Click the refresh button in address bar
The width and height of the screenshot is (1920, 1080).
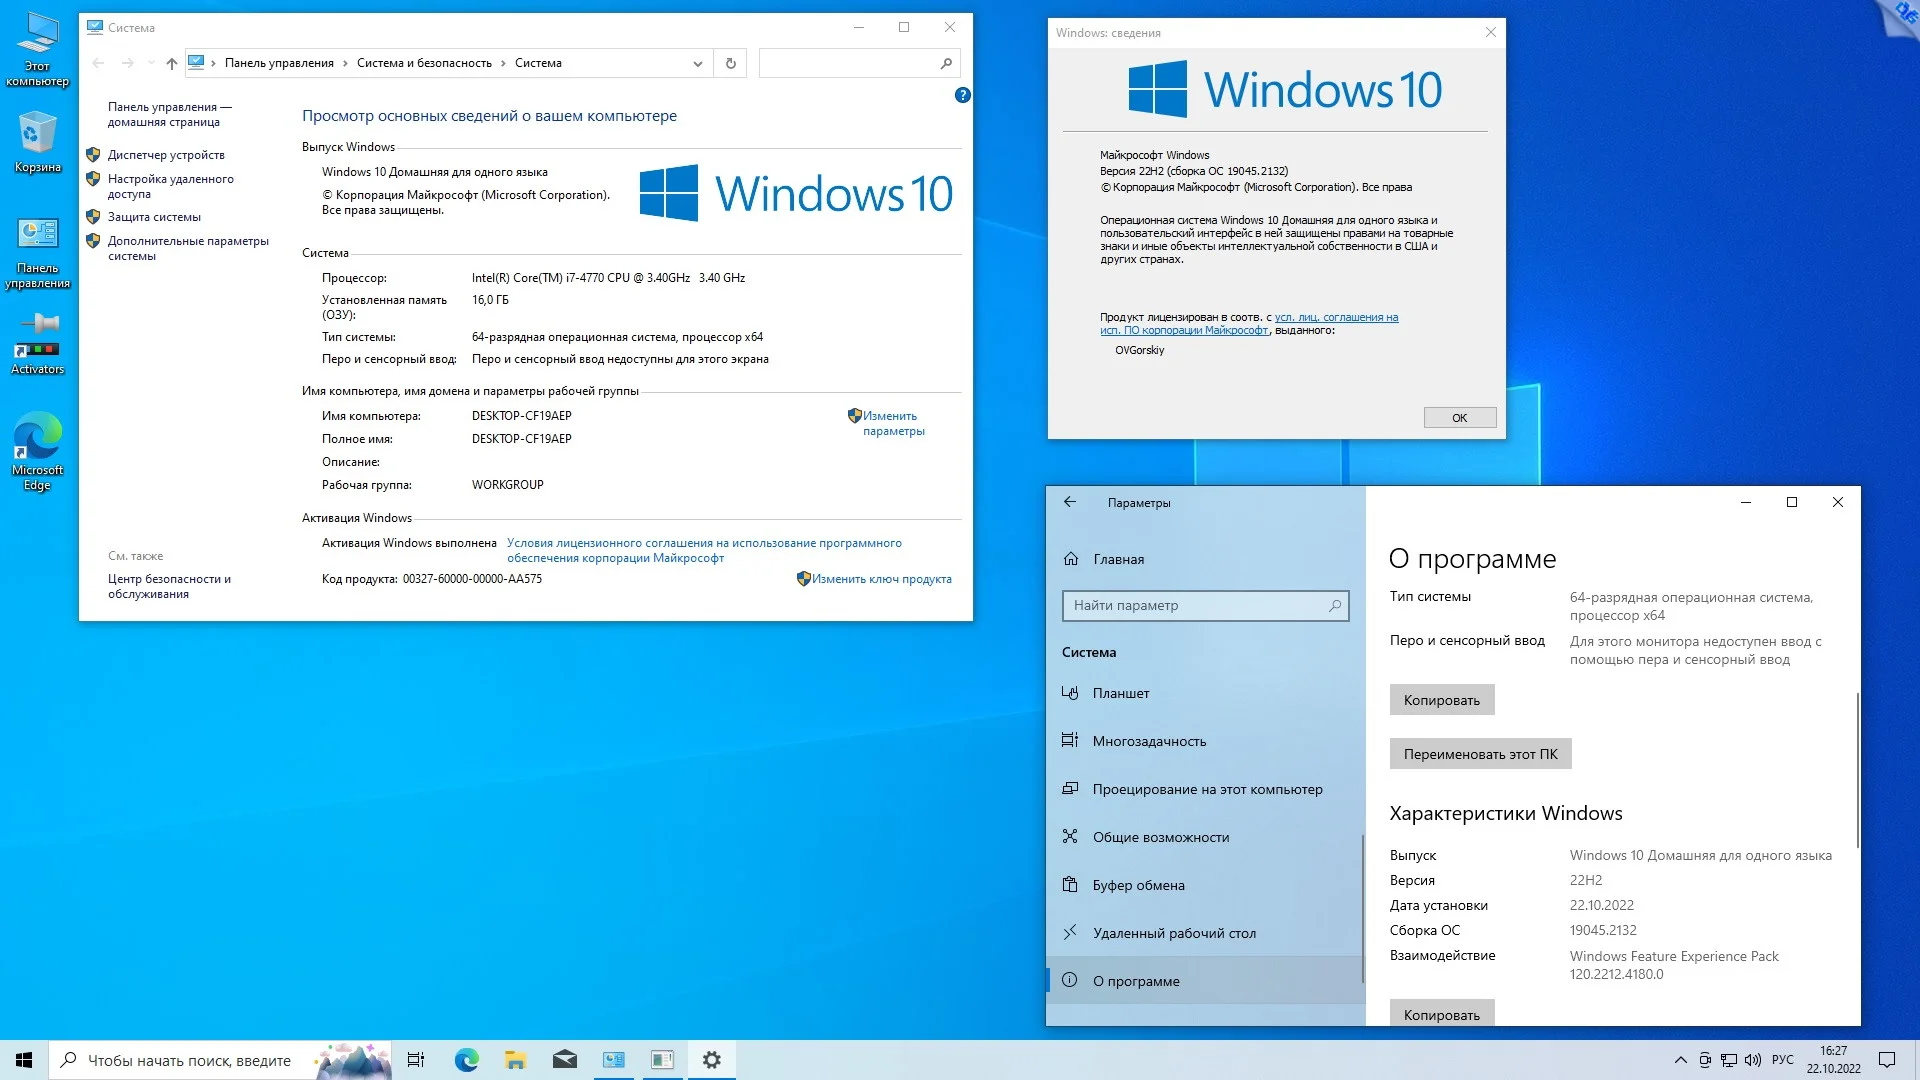[x=730, y=63]
